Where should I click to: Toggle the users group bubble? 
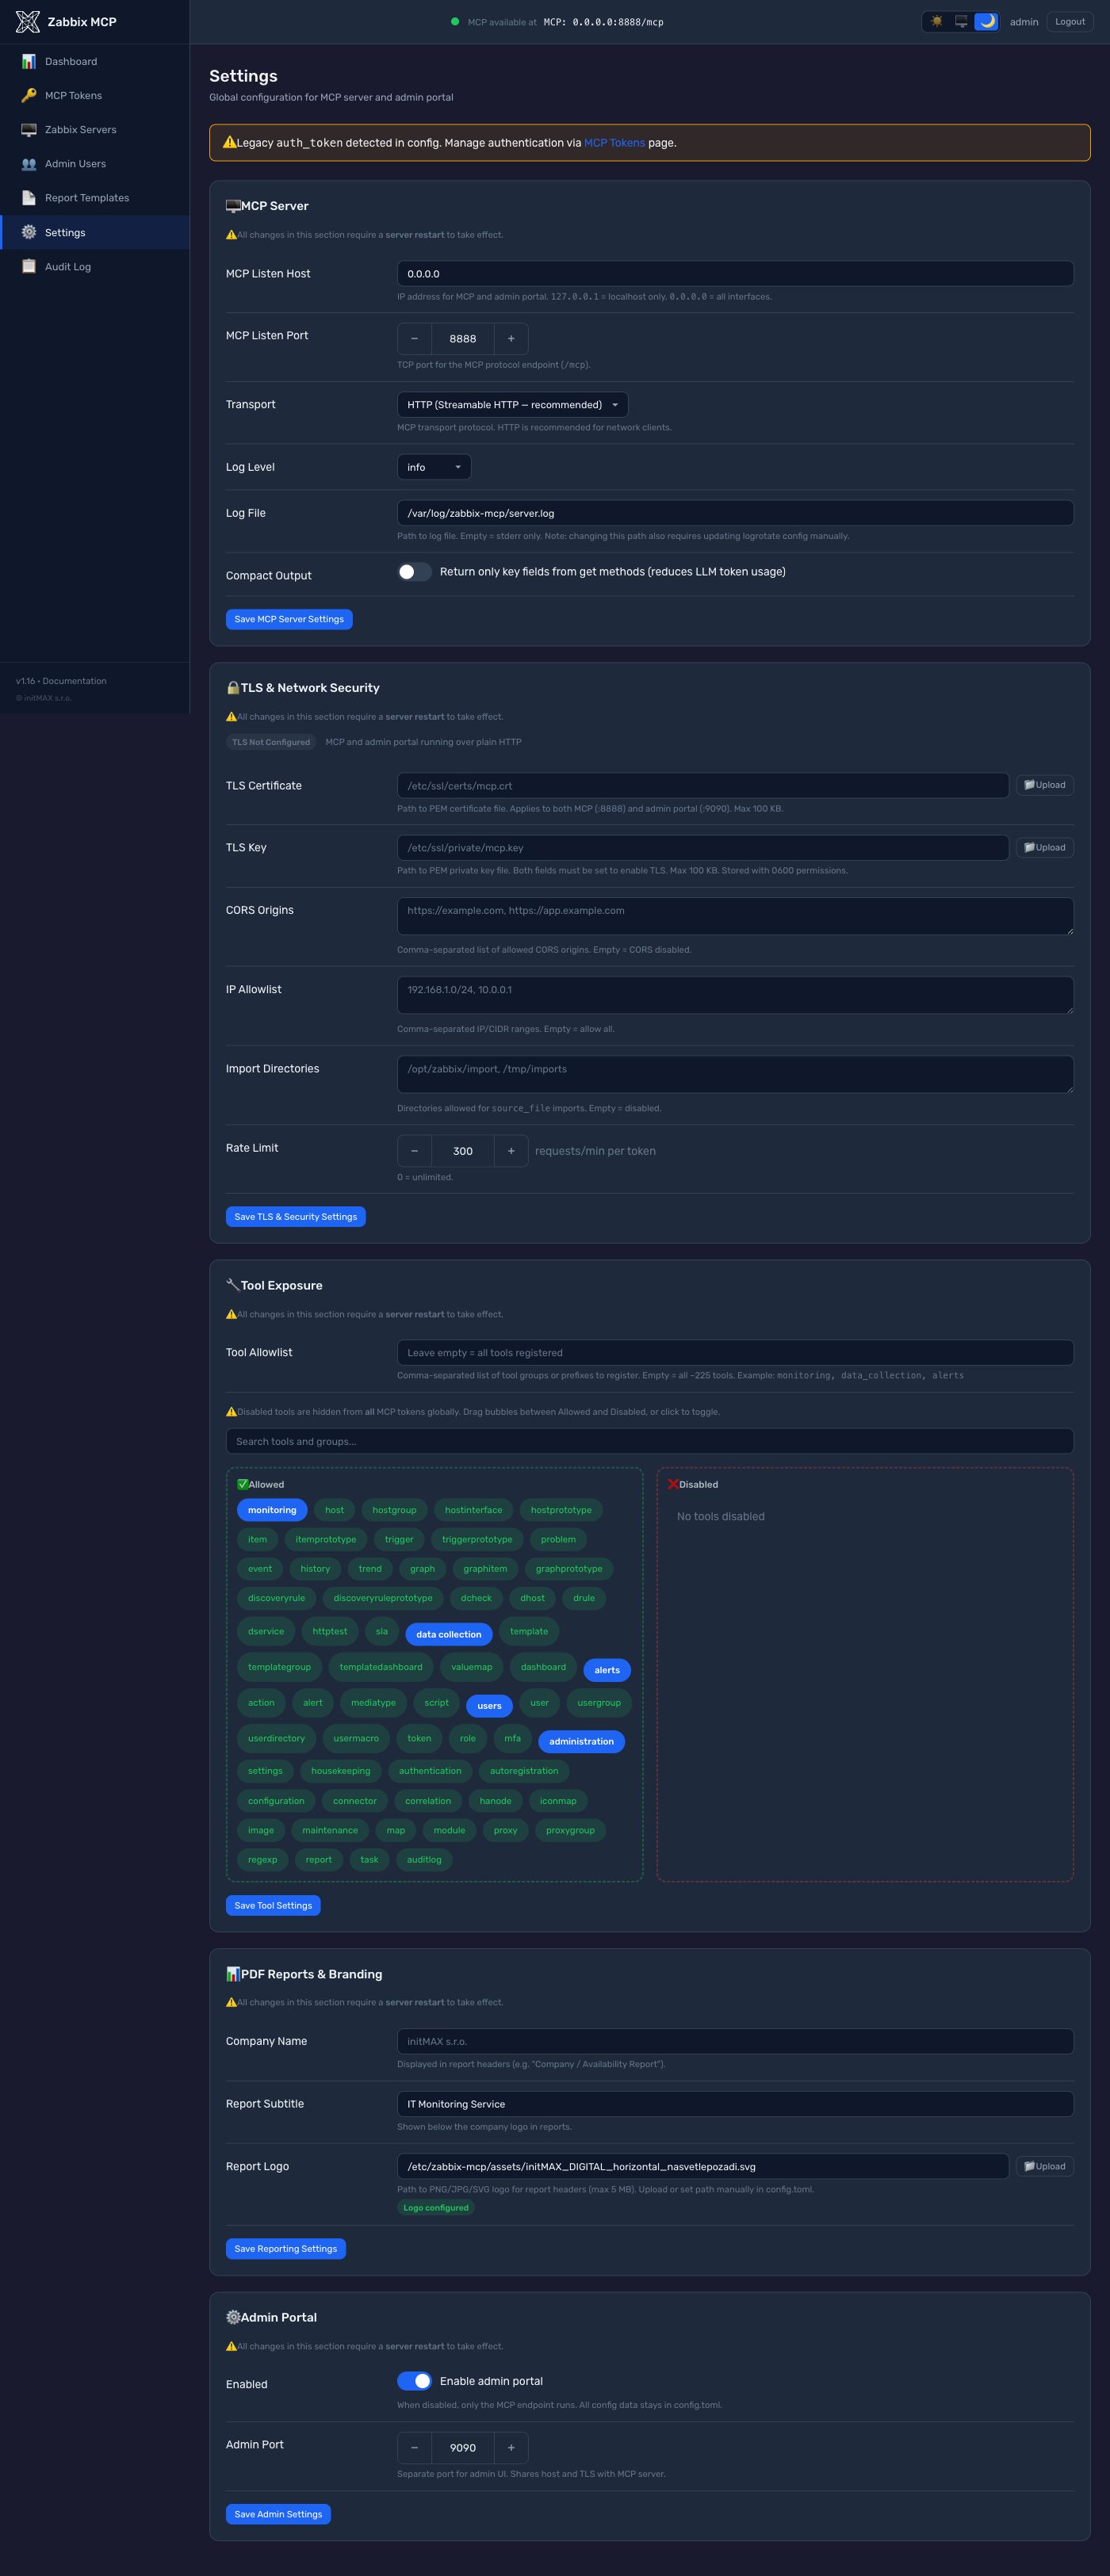pos(489,1706)
